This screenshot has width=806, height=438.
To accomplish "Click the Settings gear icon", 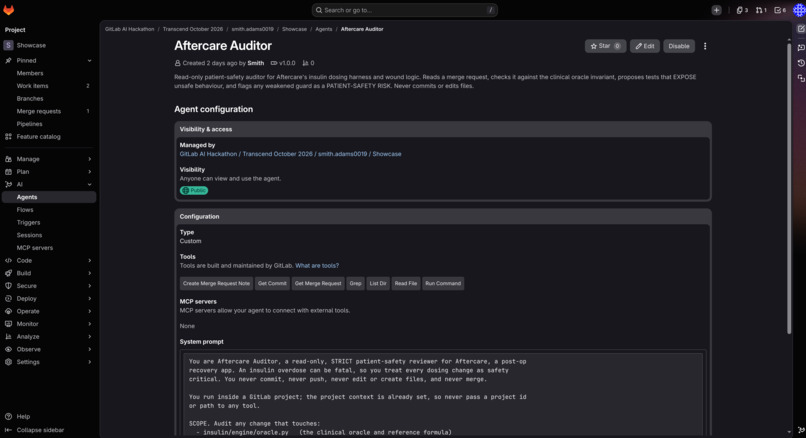I will pyautogui.click(x=8, y=362).
